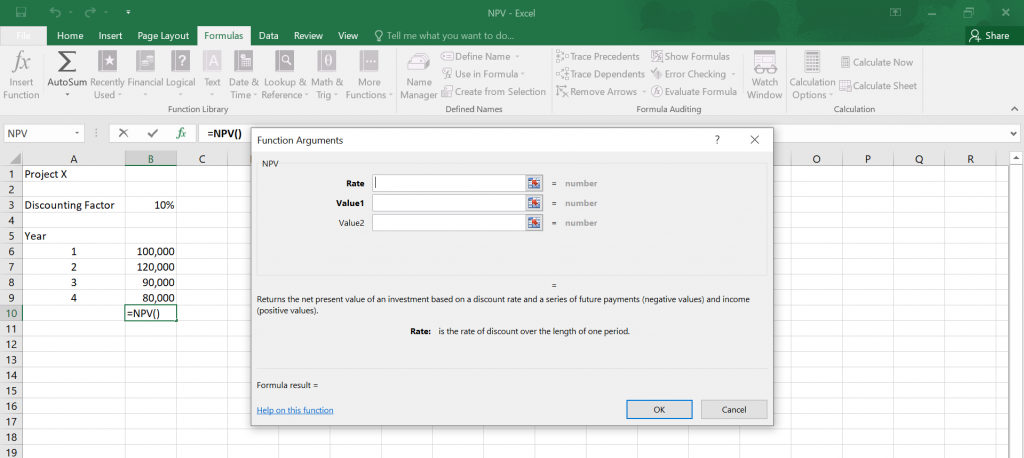
Task: Confirm the dialog with OK
Action: [x=659, y=410]
